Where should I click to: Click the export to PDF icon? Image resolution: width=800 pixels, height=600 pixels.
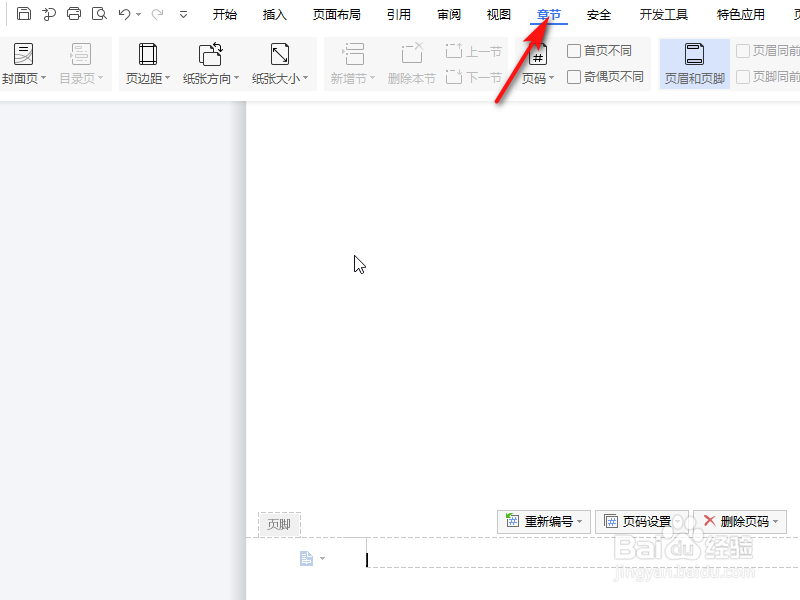click(x=49, y=14)
